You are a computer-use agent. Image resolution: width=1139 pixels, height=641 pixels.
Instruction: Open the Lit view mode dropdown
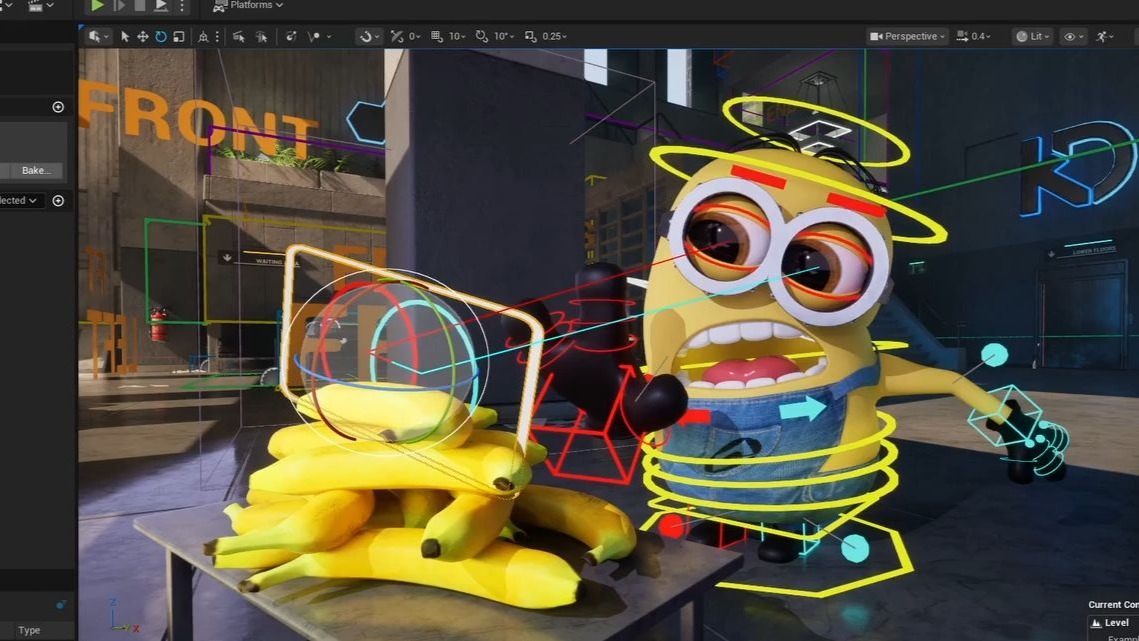pos(1031,36)
